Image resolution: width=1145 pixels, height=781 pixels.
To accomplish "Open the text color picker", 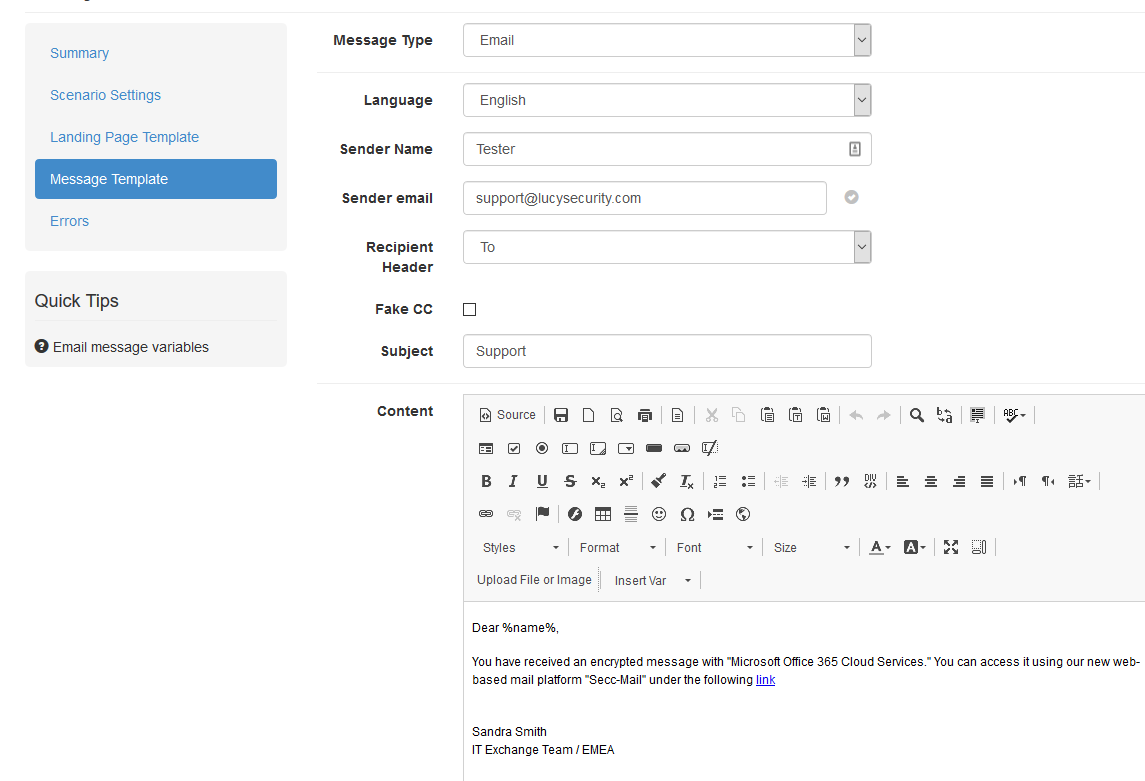I will [x=880, y=547].
